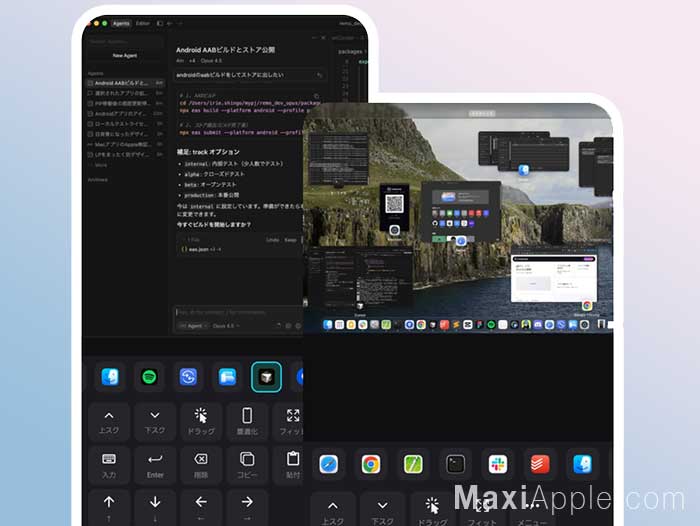Tap the right arrow key button
This screenshot has width=700, height=526.
click(247, 508)
